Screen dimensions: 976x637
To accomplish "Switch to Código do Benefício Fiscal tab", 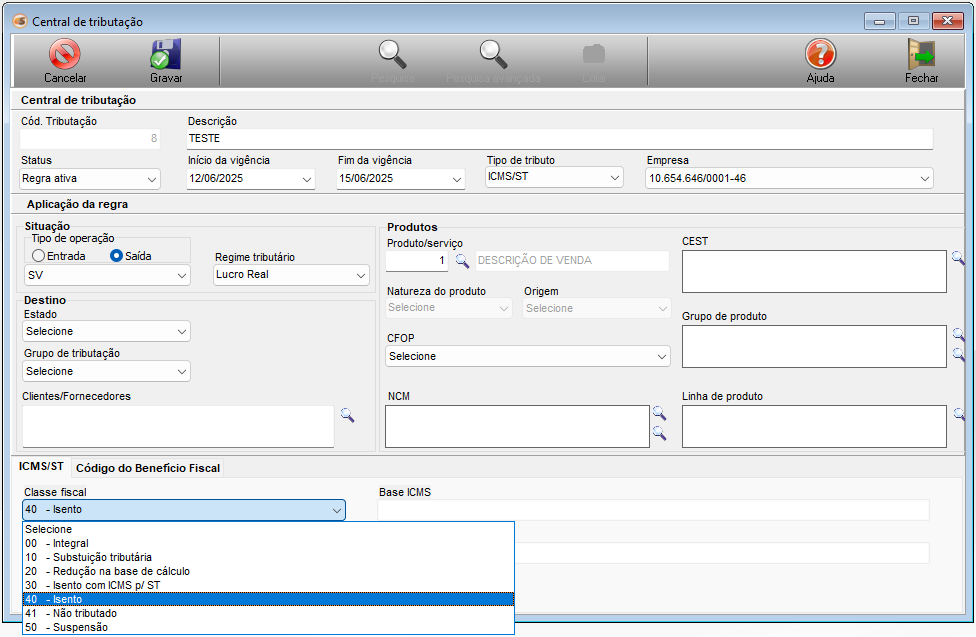I will tap(148, 468).
